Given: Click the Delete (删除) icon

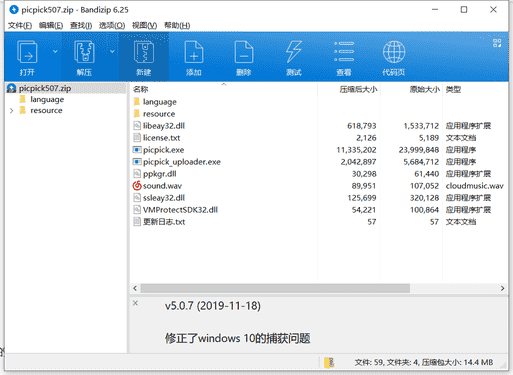Looking at the screenshot, I should tap(244, 57).
